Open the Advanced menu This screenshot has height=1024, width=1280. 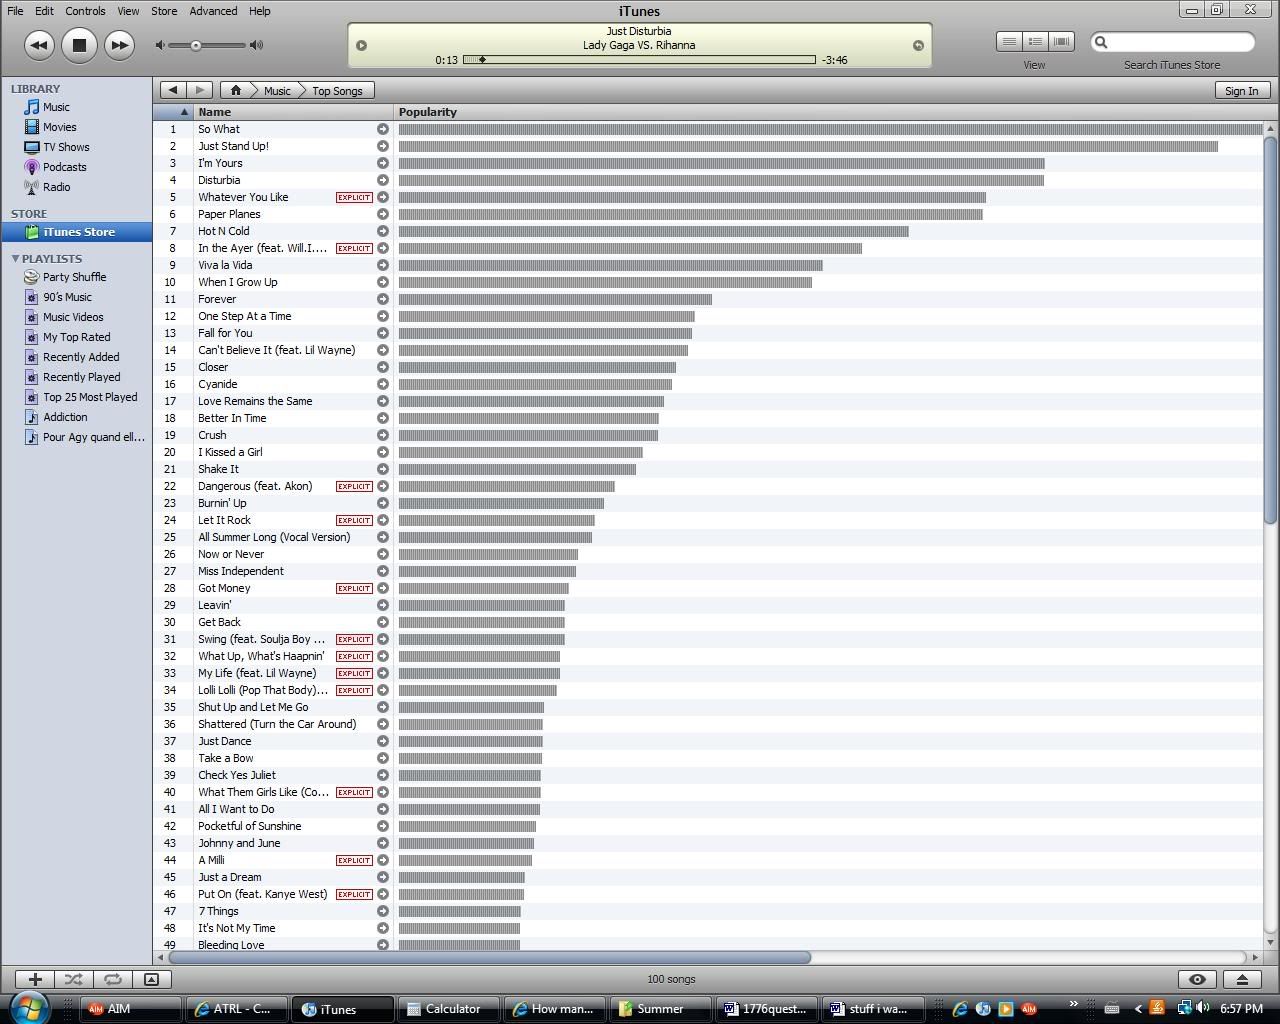click(x=213, y=11)
